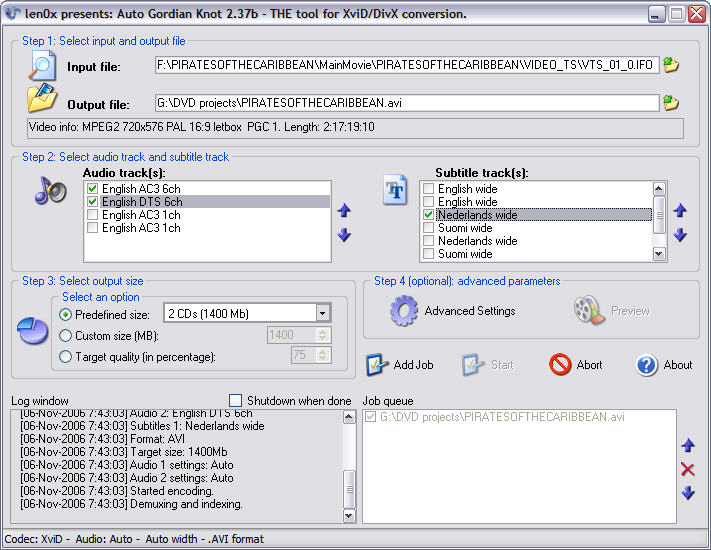
Task: Select Target quality radio option
Action: pyautogui.click(x=66, y=357)
